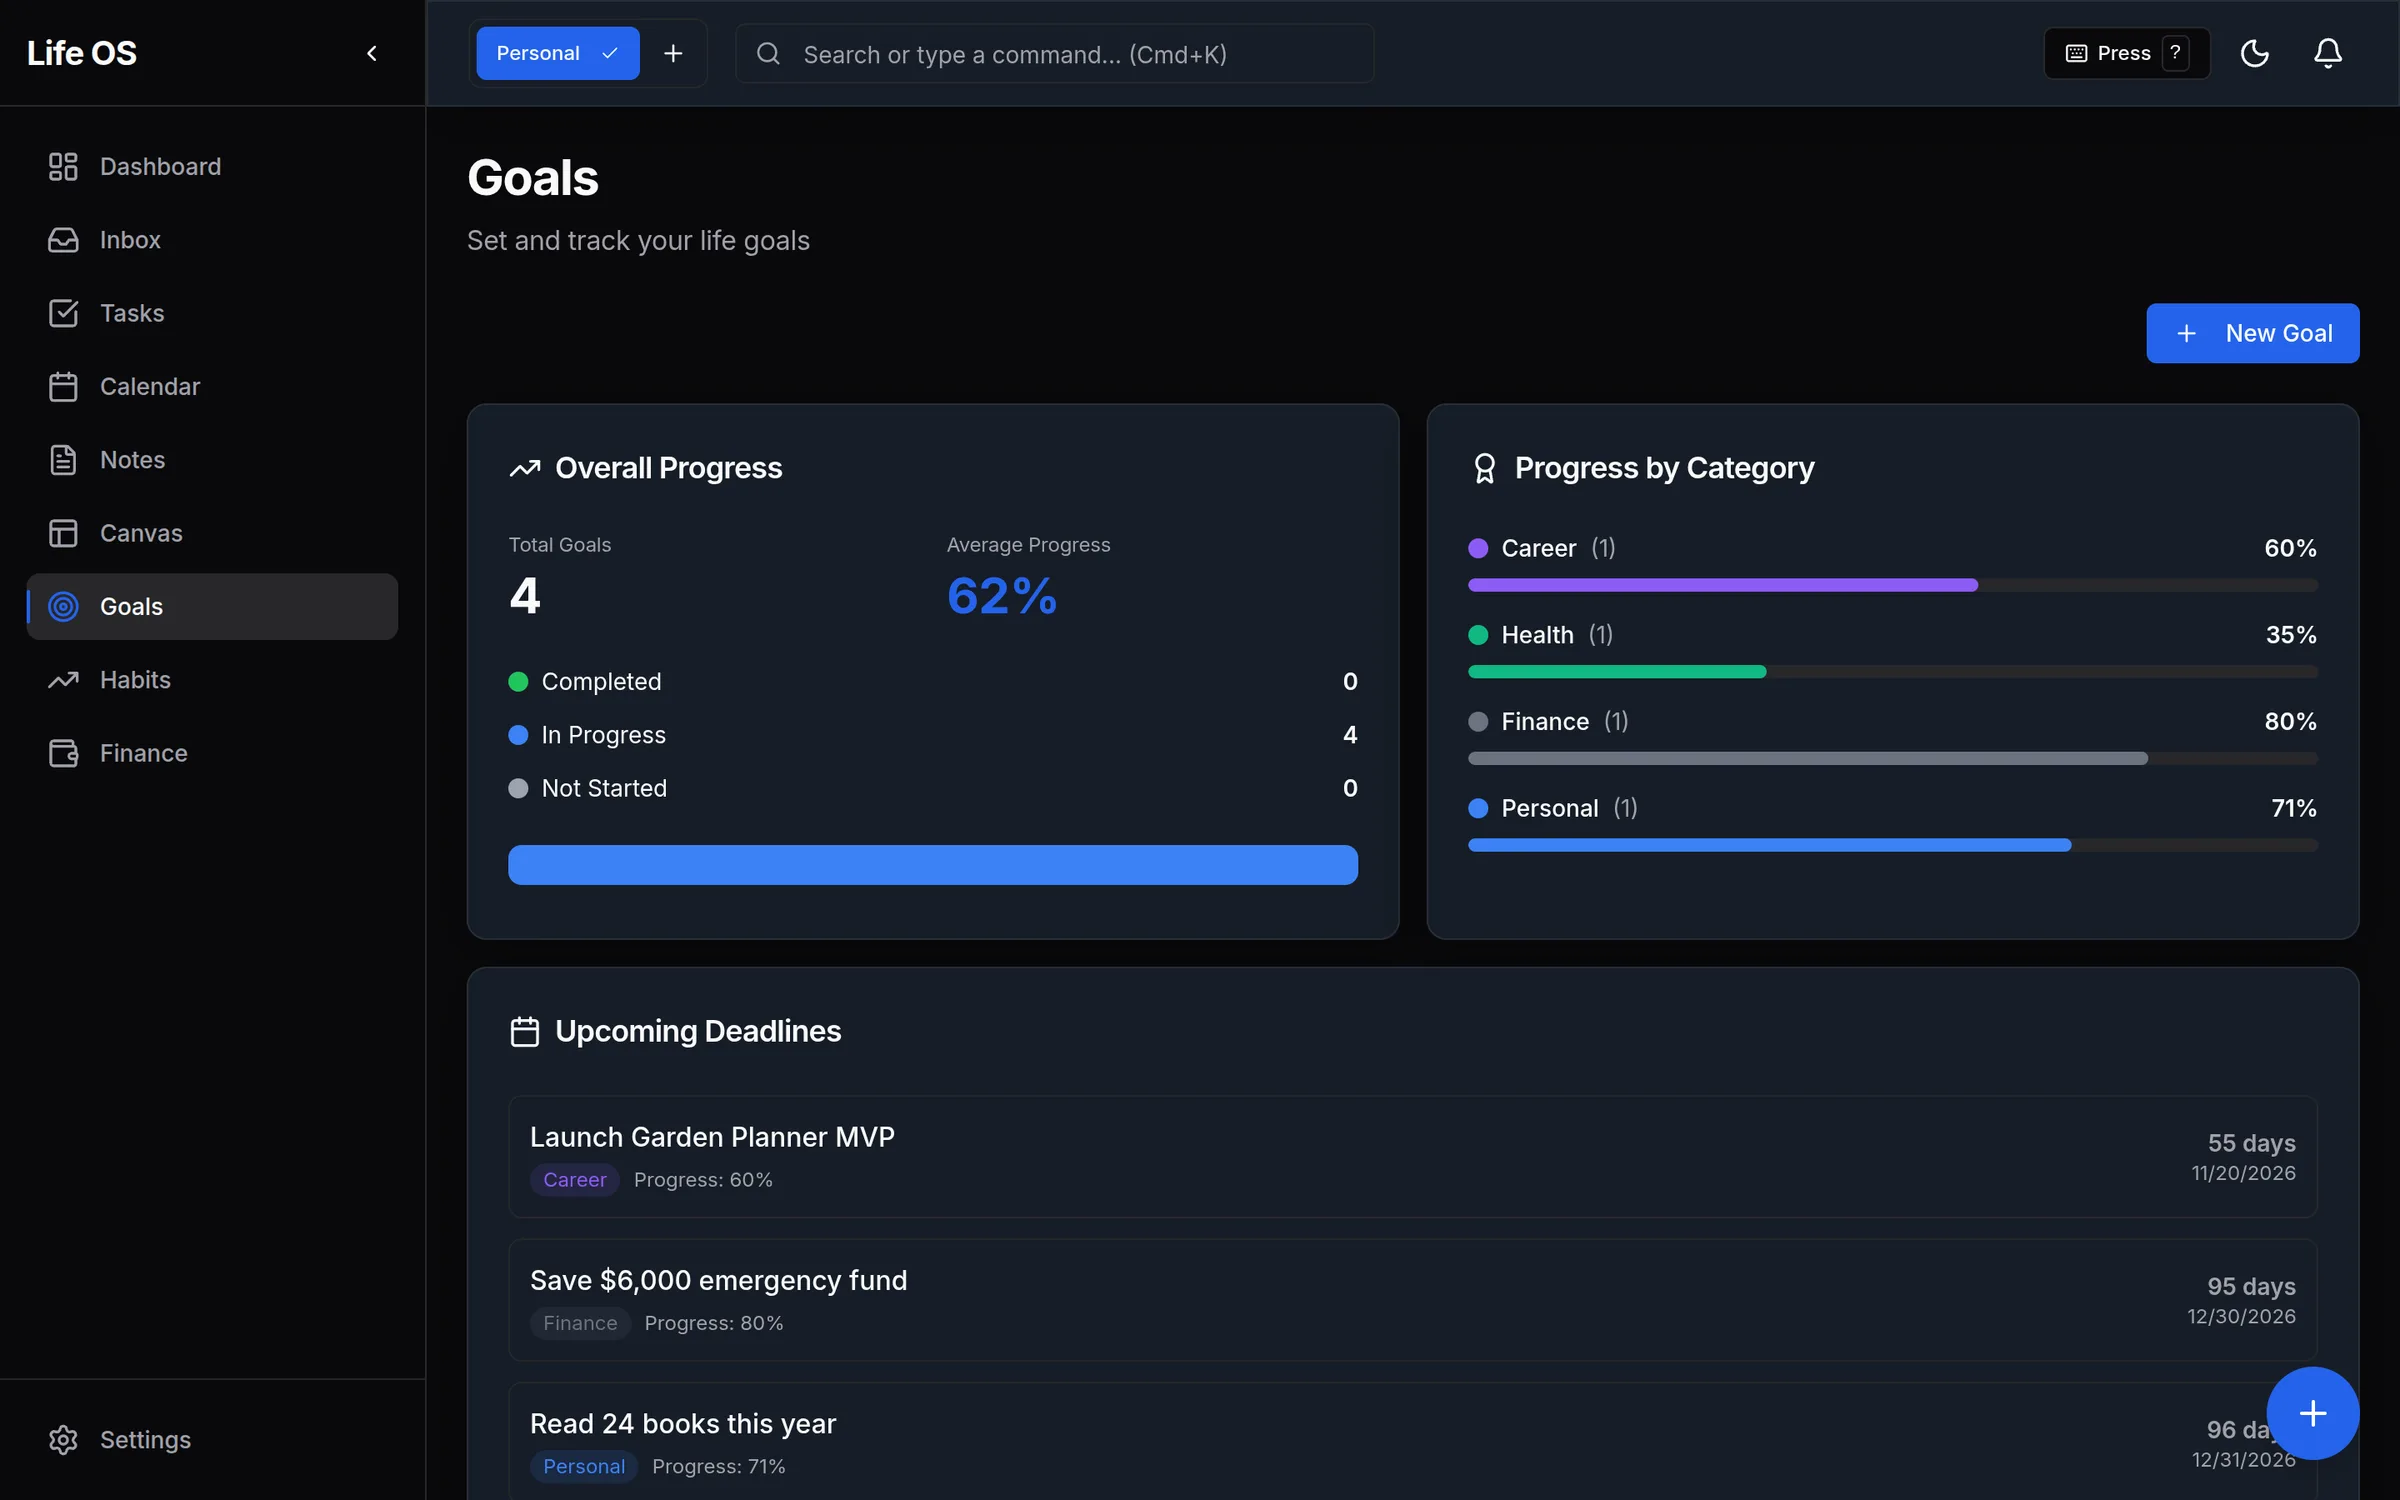
Task: Open the Habits trend icon
Action: (x=63, y=680)
